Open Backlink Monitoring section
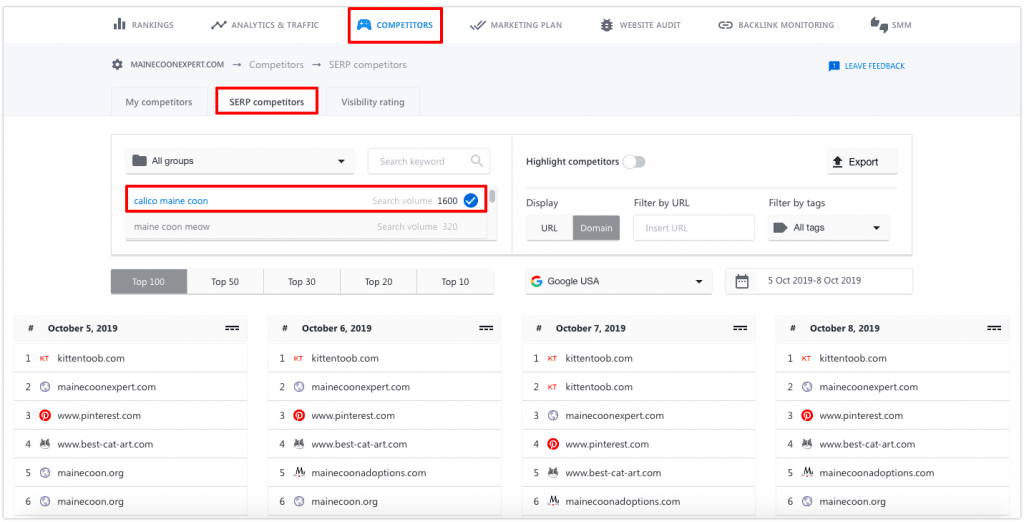 [776, 25]
